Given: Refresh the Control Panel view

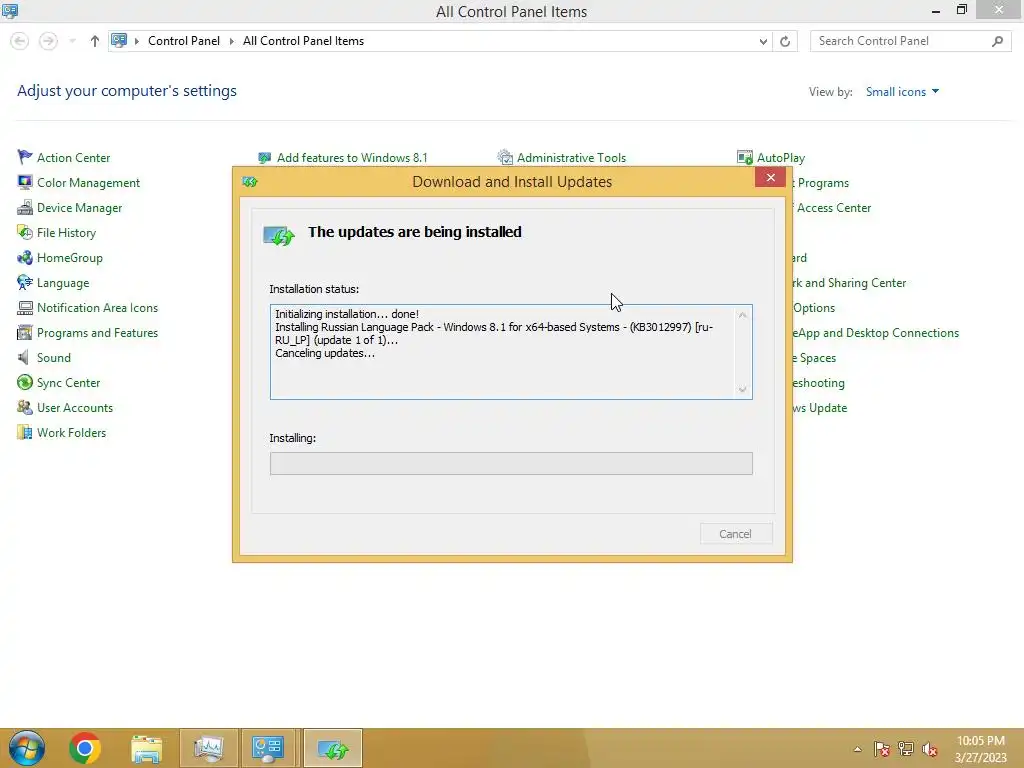Looking at the screenshot, I should pos(785,41).
